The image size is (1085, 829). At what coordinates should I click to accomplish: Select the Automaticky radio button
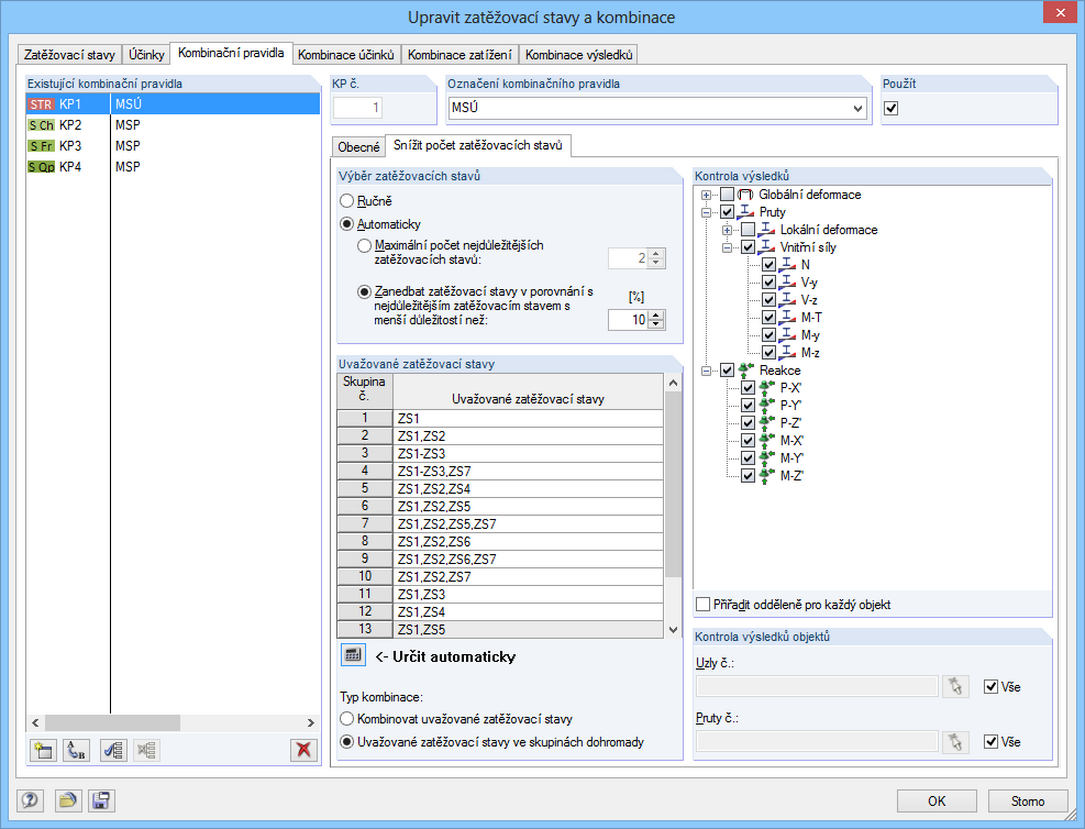tap(347, 224)
